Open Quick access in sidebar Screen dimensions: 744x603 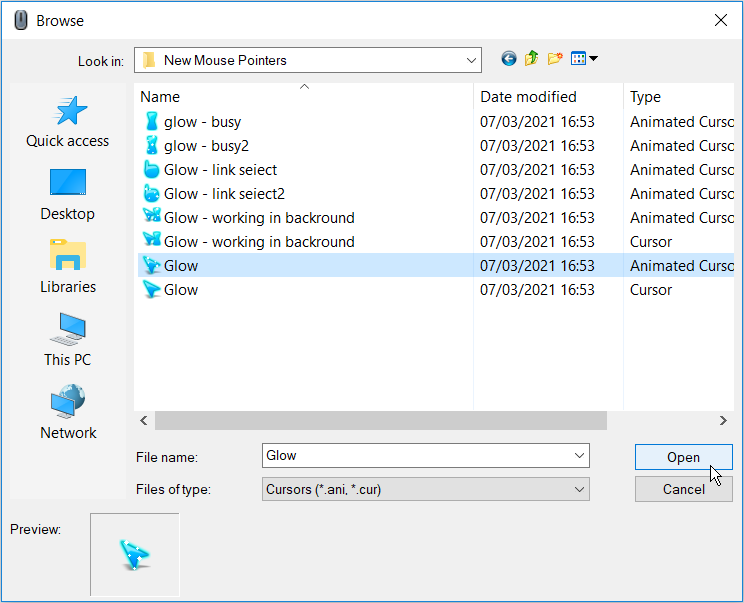point(68,122)
